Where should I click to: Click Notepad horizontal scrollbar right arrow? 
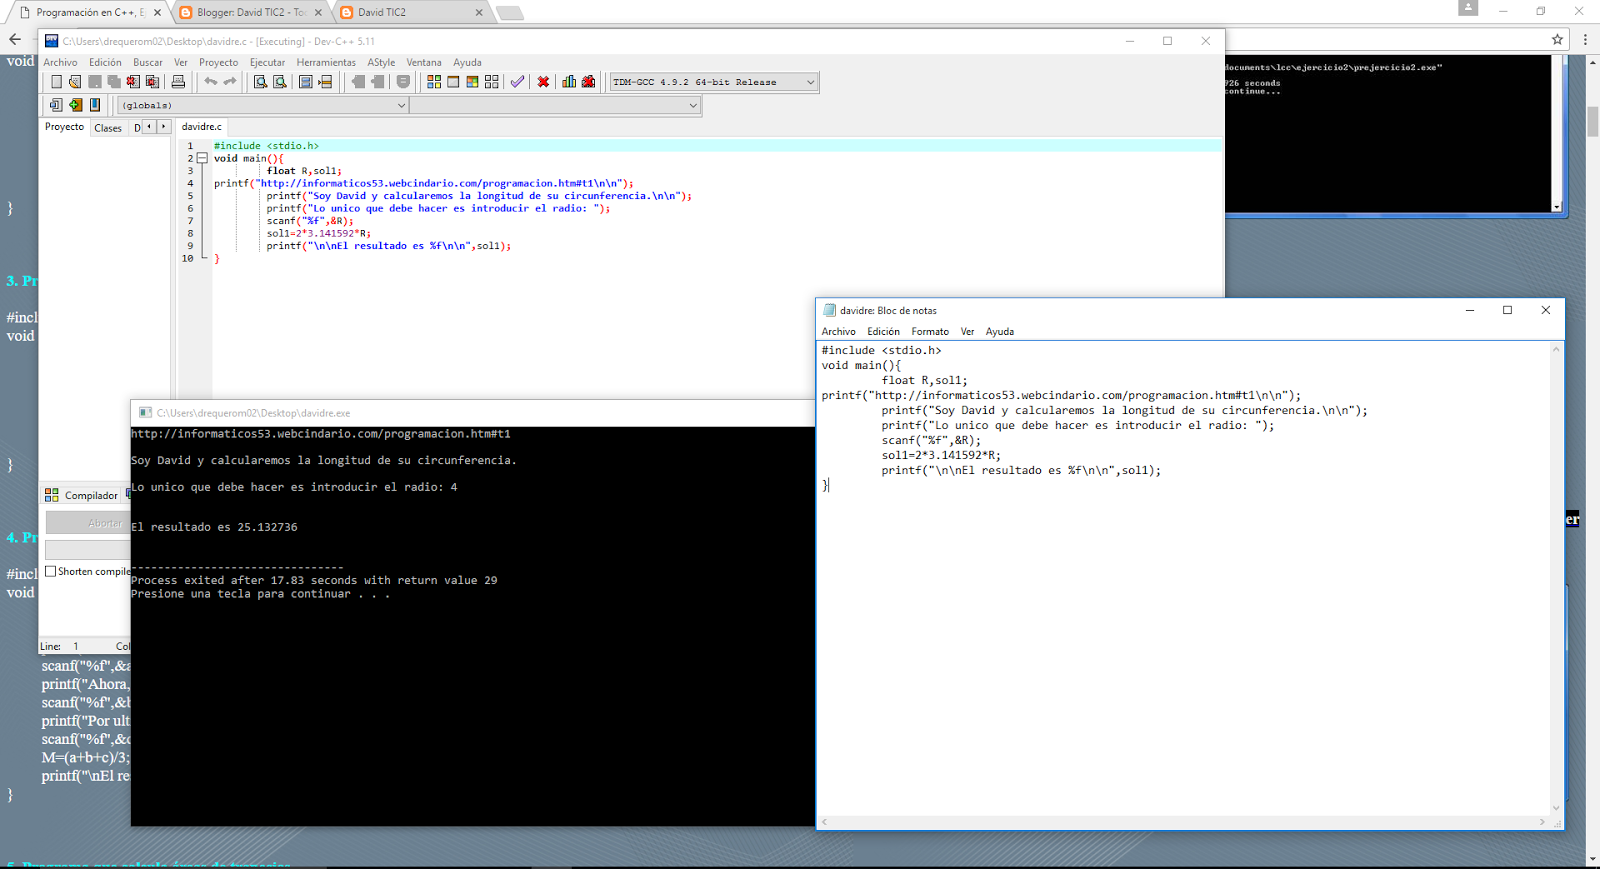pos(1543,822)
